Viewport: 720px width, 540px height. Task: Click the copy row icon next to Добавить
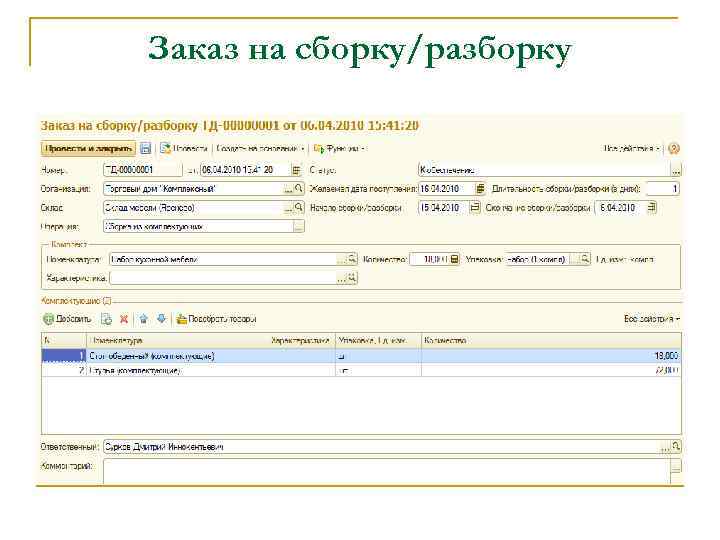click(107, 319)
